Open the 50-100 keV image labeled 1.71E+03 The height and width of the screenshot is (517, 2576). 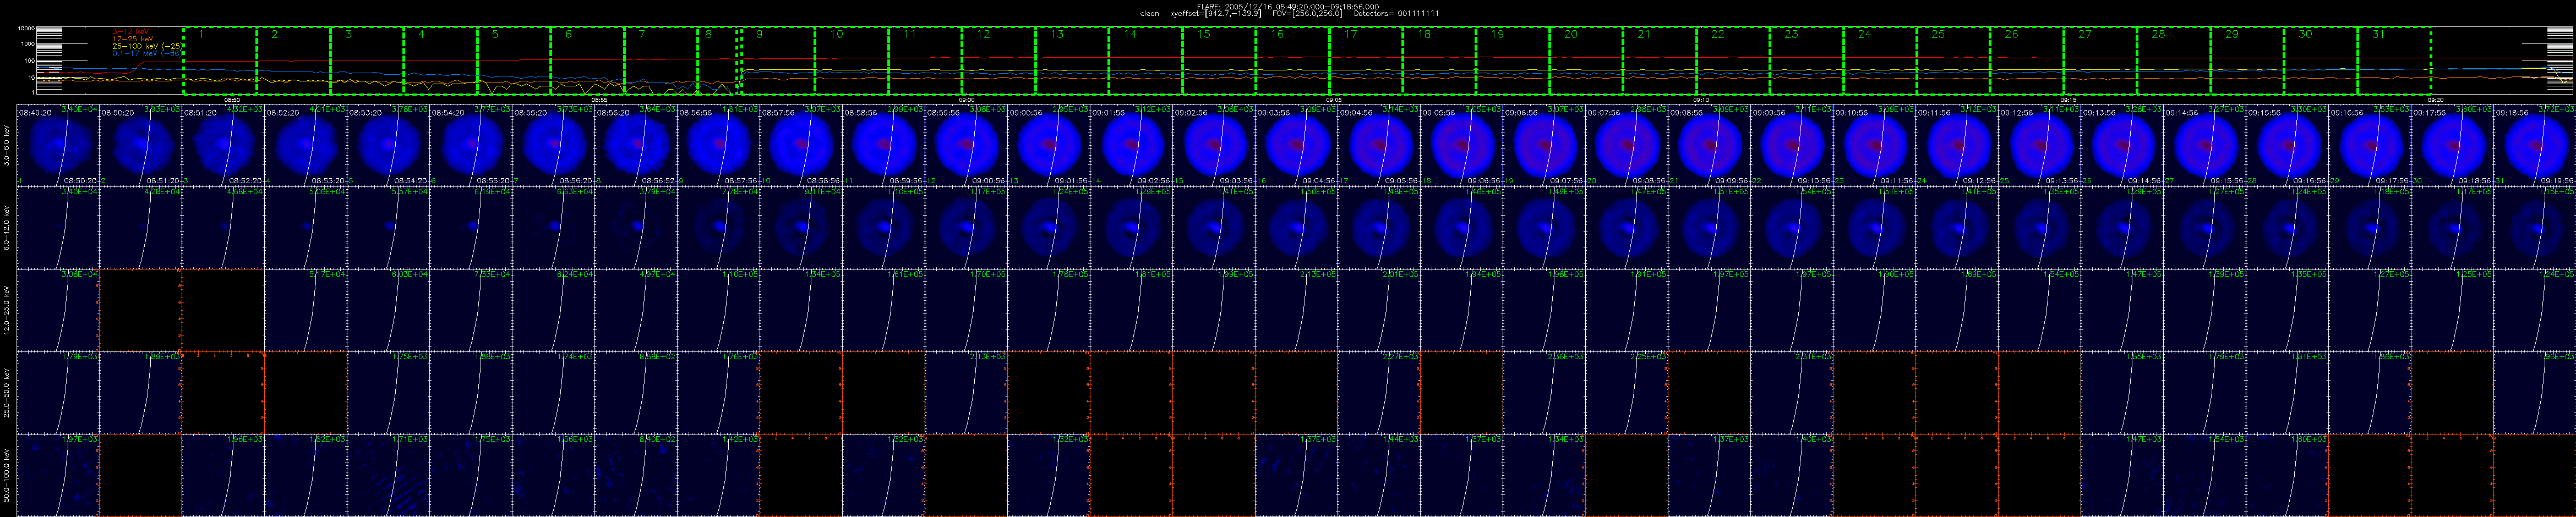[x=388, y=475]
